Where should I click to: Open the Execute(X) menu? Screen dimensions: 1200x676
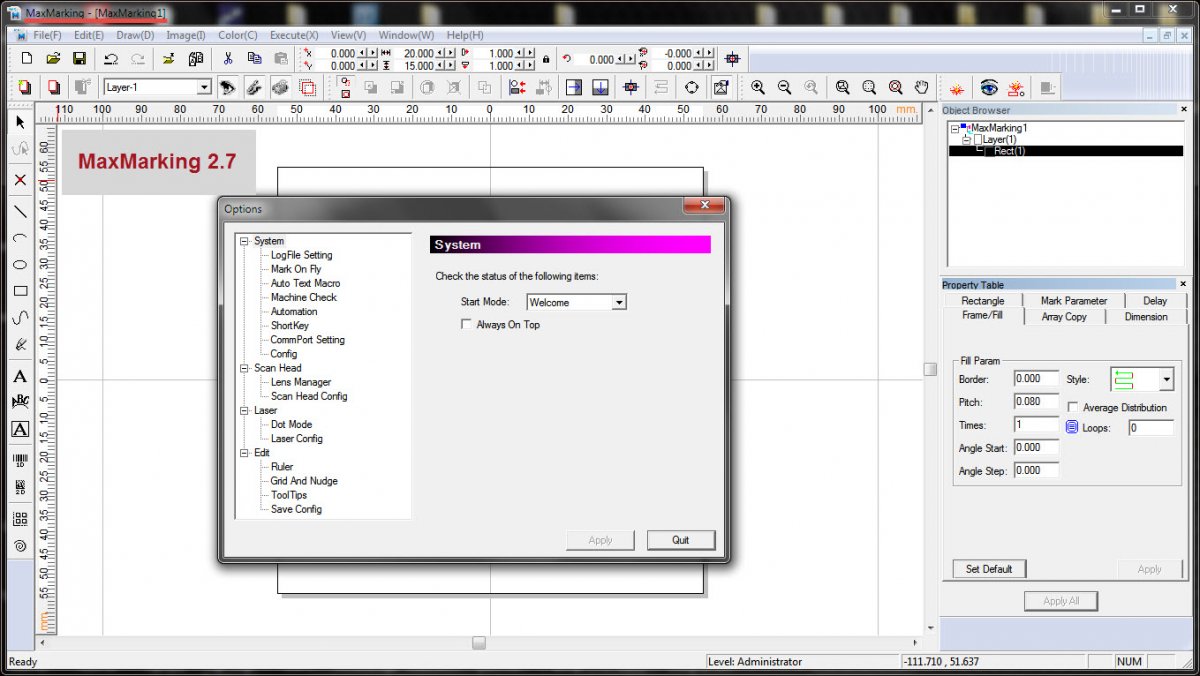pyautogui.click(x=294, y=35)
